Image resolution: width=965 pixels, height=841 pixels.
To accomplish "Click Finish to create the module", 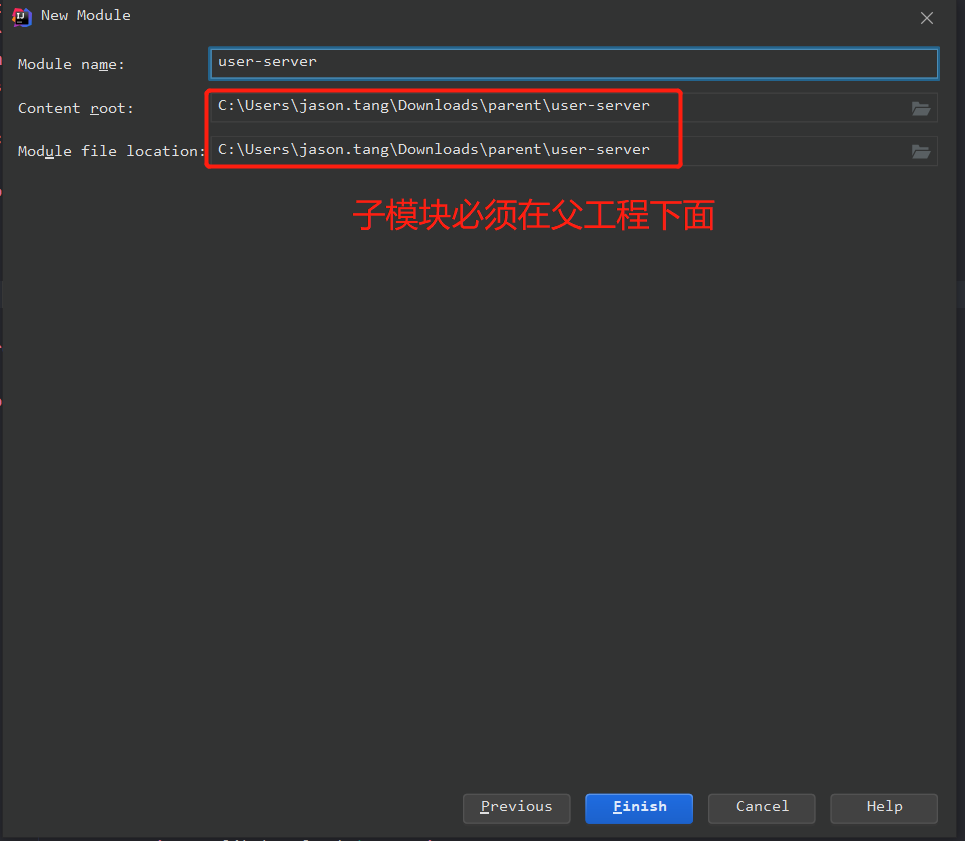I will coord(639,808).
